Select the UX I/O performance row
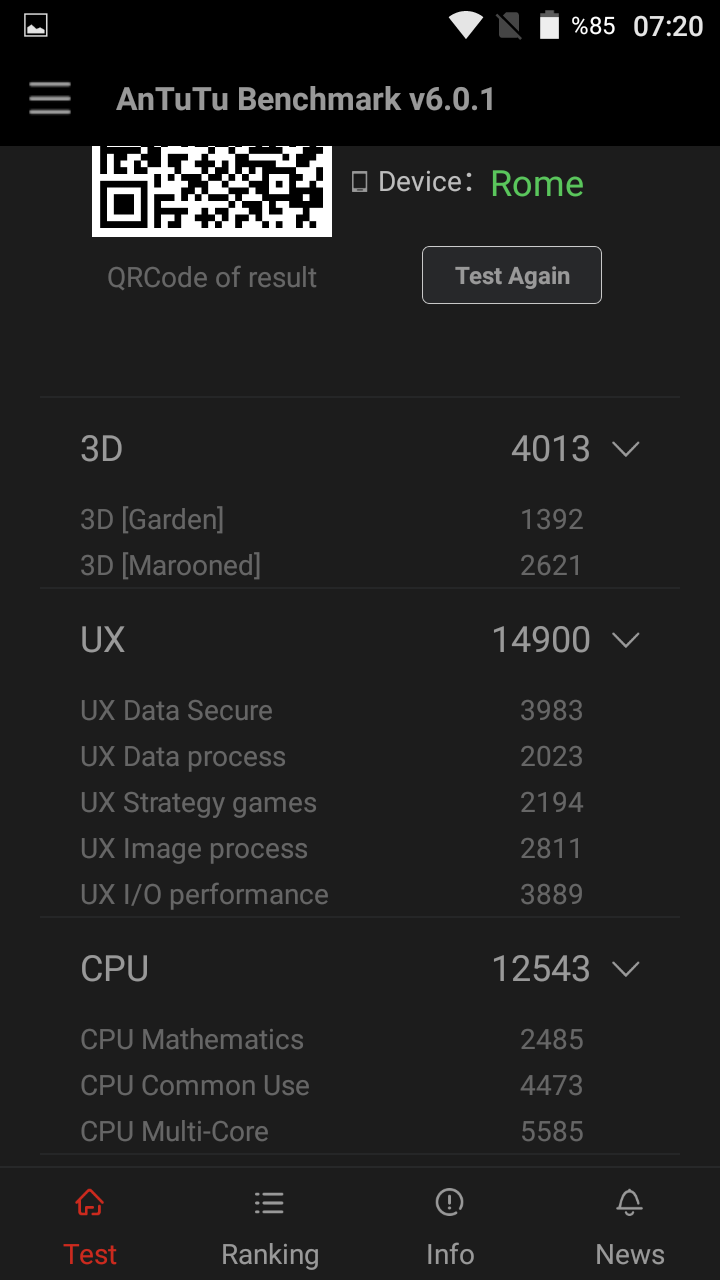720x1280 pixels. [x=360, y=894]
